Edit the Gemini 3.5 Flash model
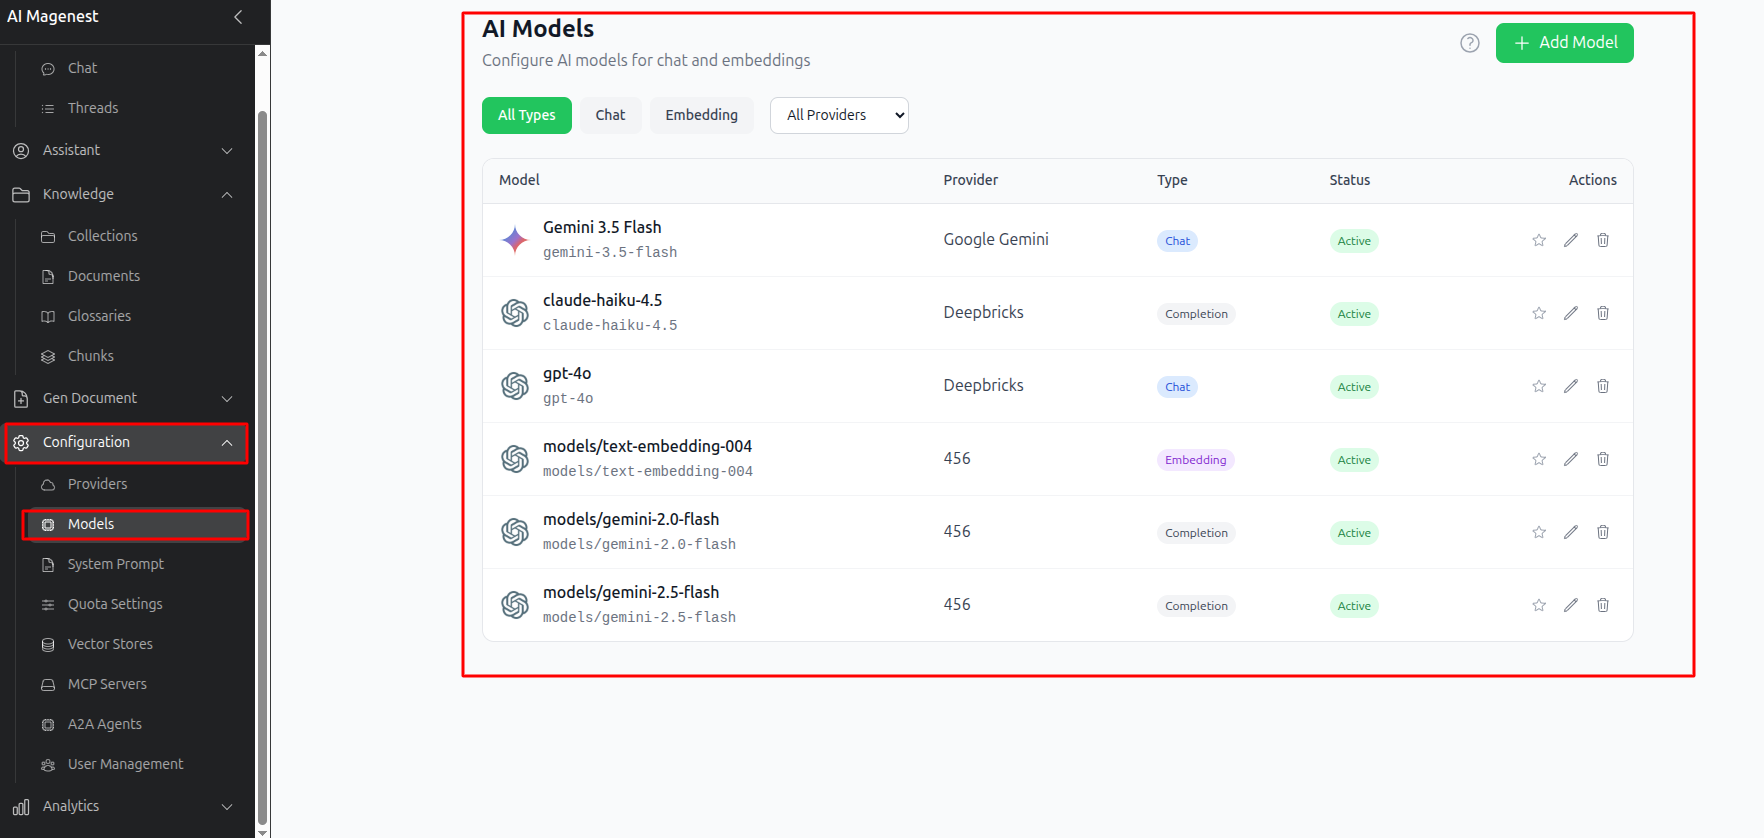This screenshot has width=1764, height=838. (1571, 240)
